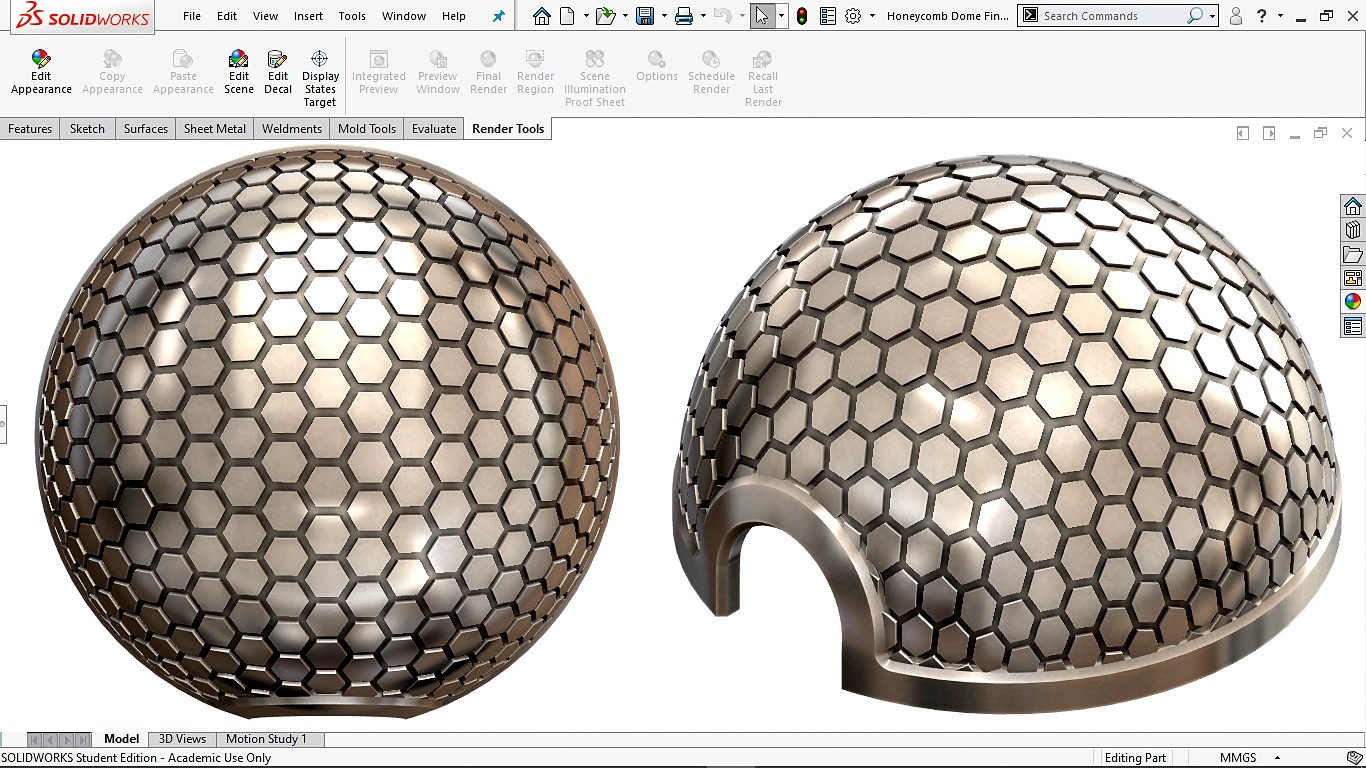Click the Rebuild traffic light icon
This screenshot has width=1366, height=768.
802,16
